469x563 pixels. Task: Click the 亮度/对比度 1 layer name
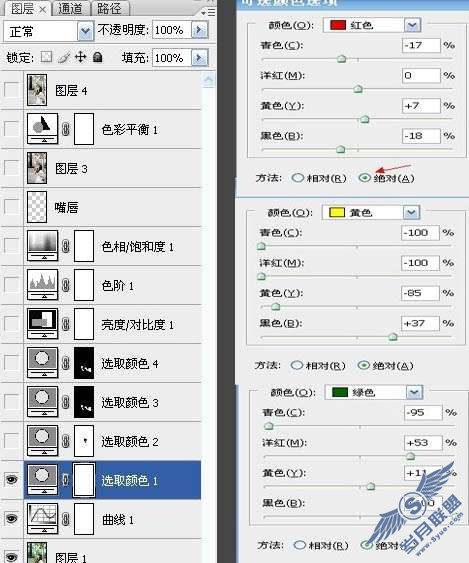coord(138,325)
